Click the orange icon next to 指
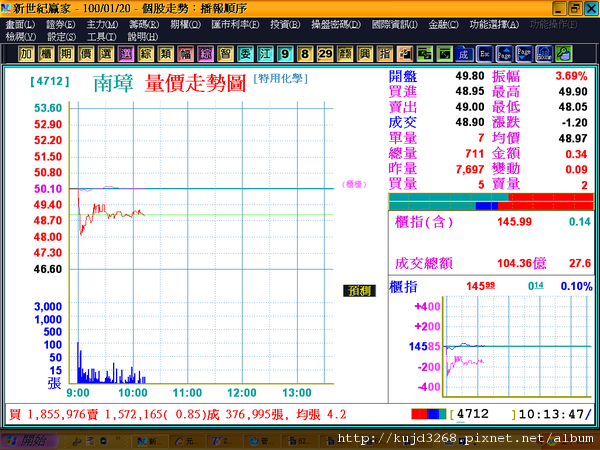Viewport: 600px width, 450px height. (x=404, y=54)
